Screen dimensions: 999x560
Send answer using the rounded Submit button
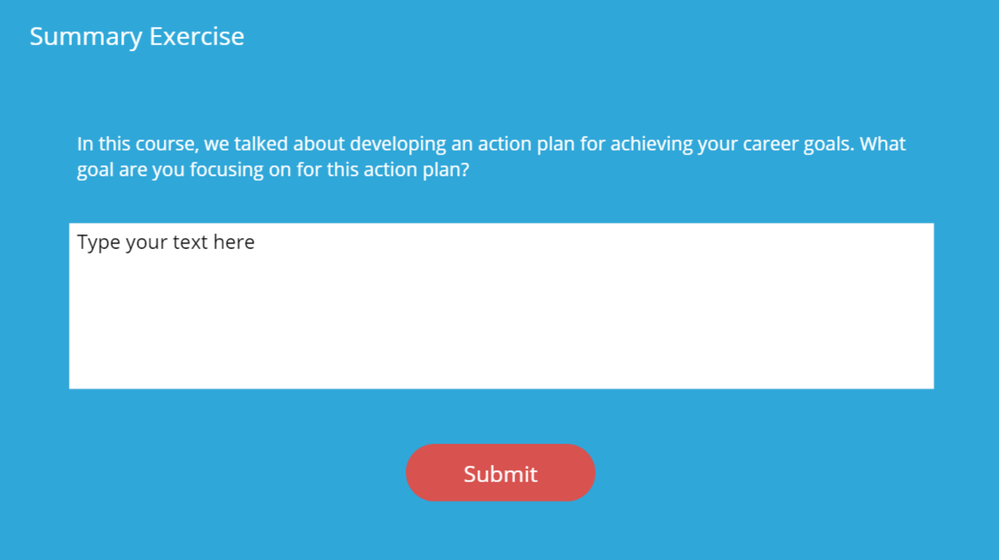pos(500,473)
